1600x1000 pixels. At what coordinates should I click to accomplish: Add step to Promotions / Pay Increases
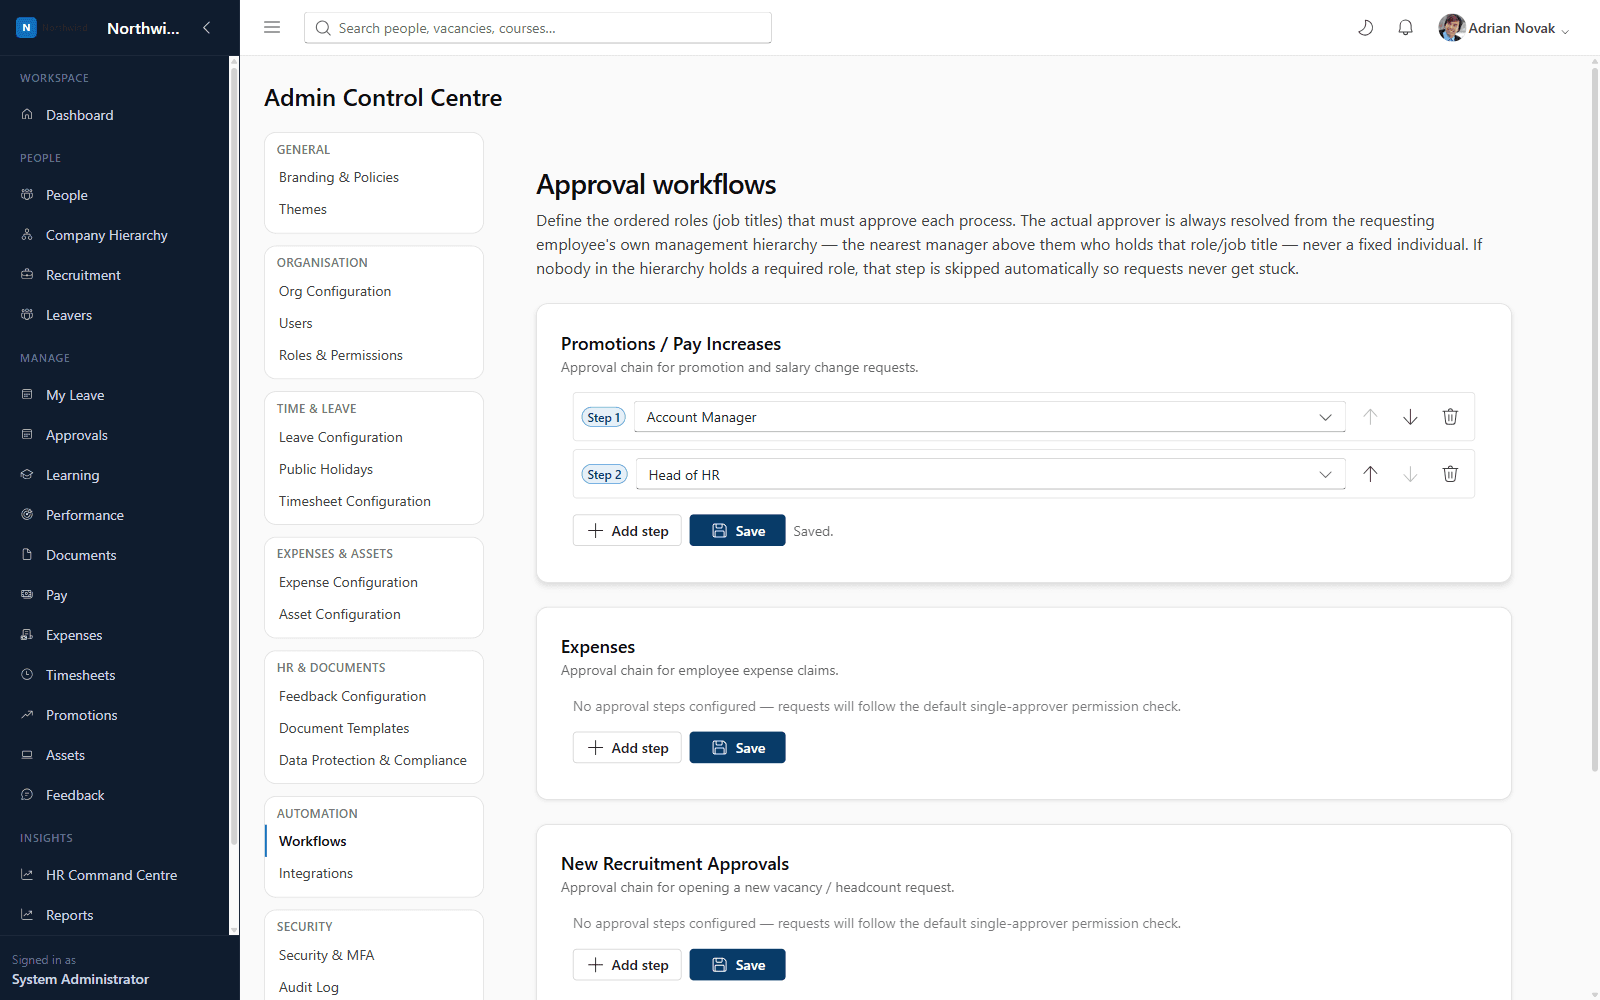coord(627,531)
